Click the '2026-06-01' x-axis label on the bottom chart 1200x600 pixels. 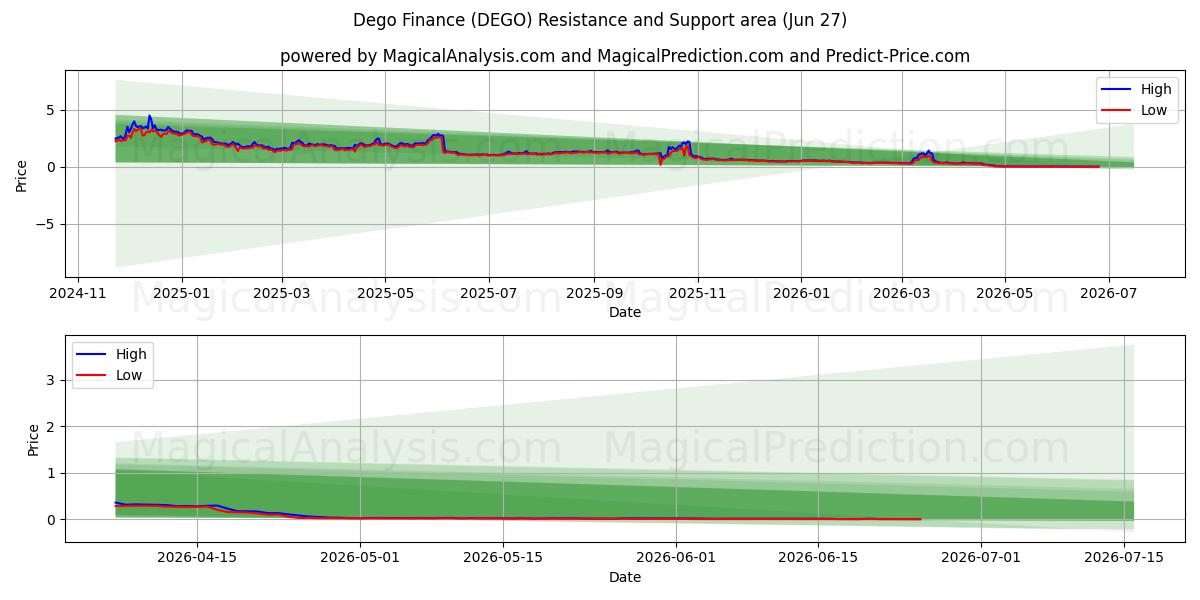676,559
